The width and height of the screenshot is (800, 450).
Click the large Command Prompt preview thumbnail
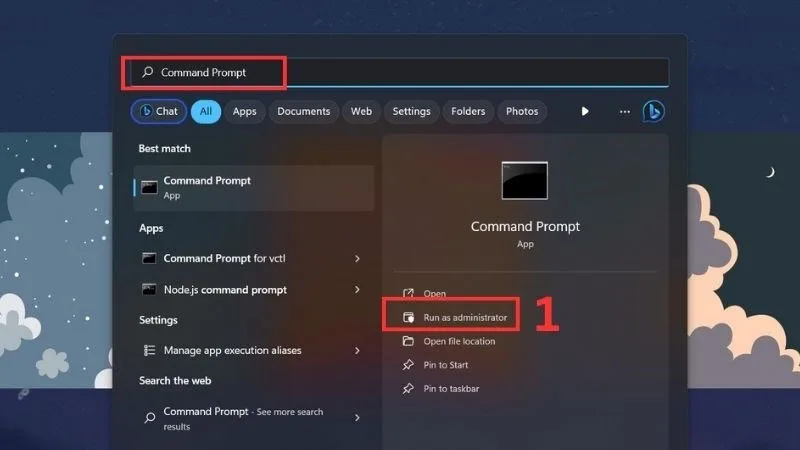point(524,181)
